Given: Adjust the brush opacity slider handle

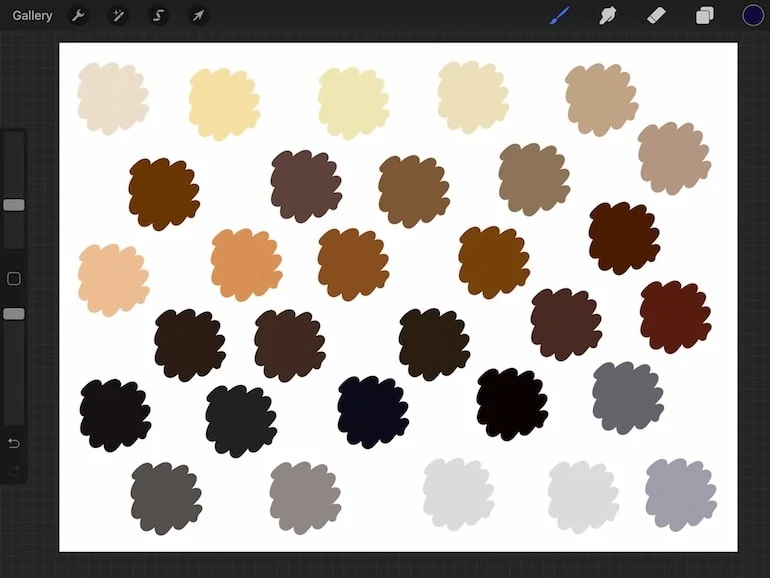Looking at the screenshot, I should (14, 314).
